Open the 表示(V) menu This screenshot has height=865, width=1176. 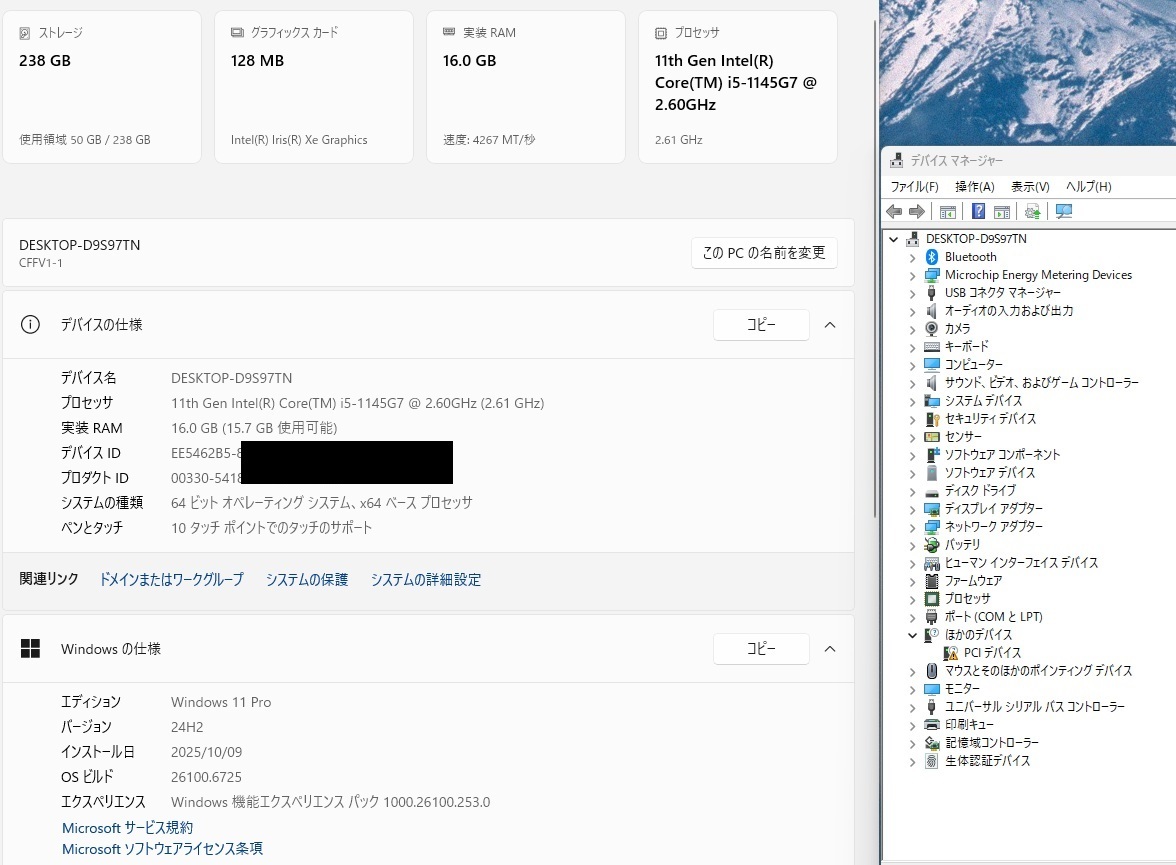click(1030, 187)
